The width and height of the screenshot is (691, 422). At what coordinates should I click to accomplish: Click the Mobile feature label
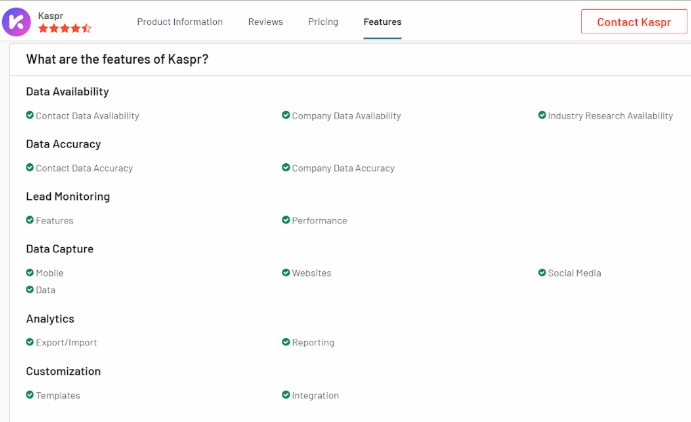click(x=50, y=273)
